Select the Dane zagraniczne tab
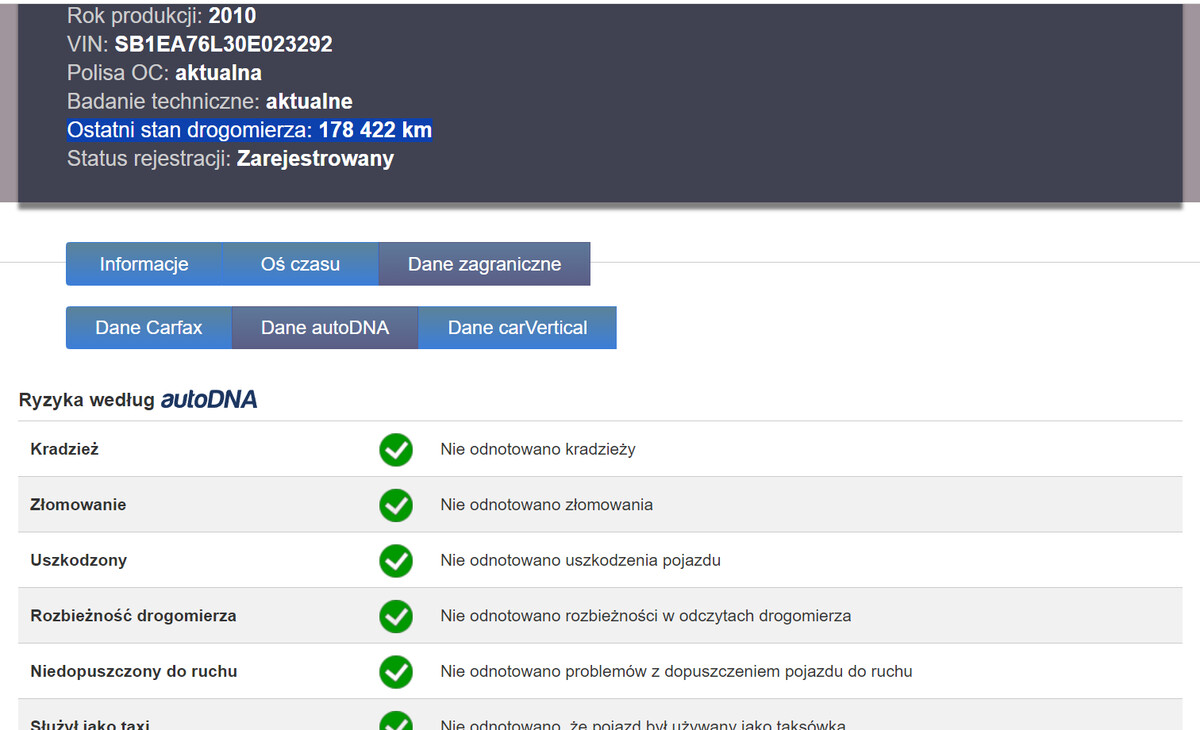Image resolution: width=1200 pixels, height=730 pixels. (x=484, y=265)
